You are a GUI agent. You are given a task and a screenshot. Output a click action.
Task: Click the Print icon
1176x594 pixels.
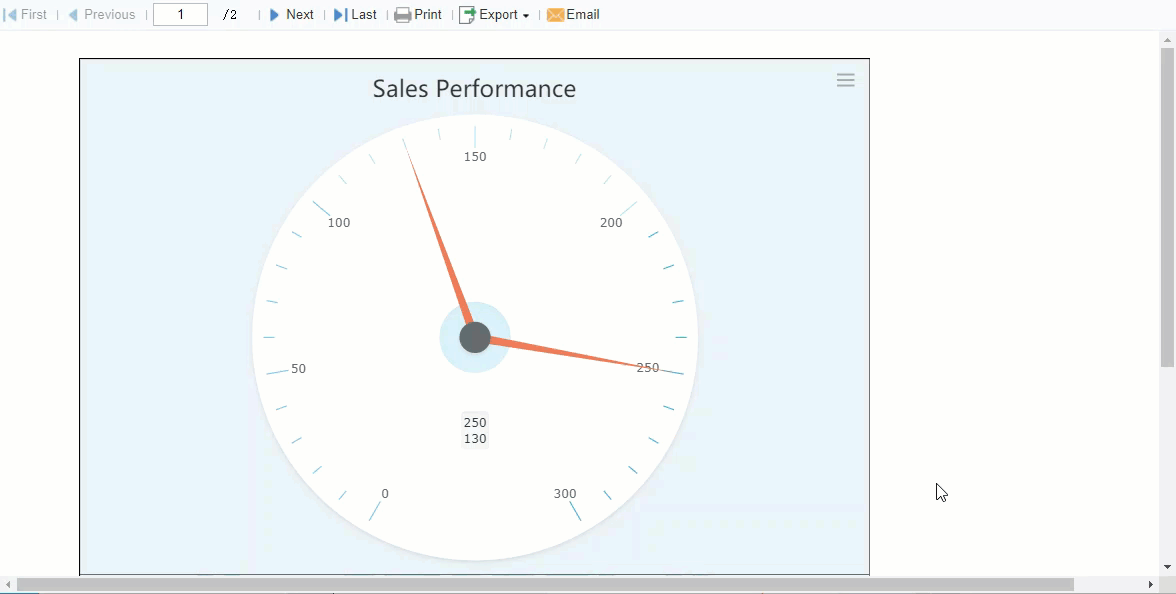[402, 15]
